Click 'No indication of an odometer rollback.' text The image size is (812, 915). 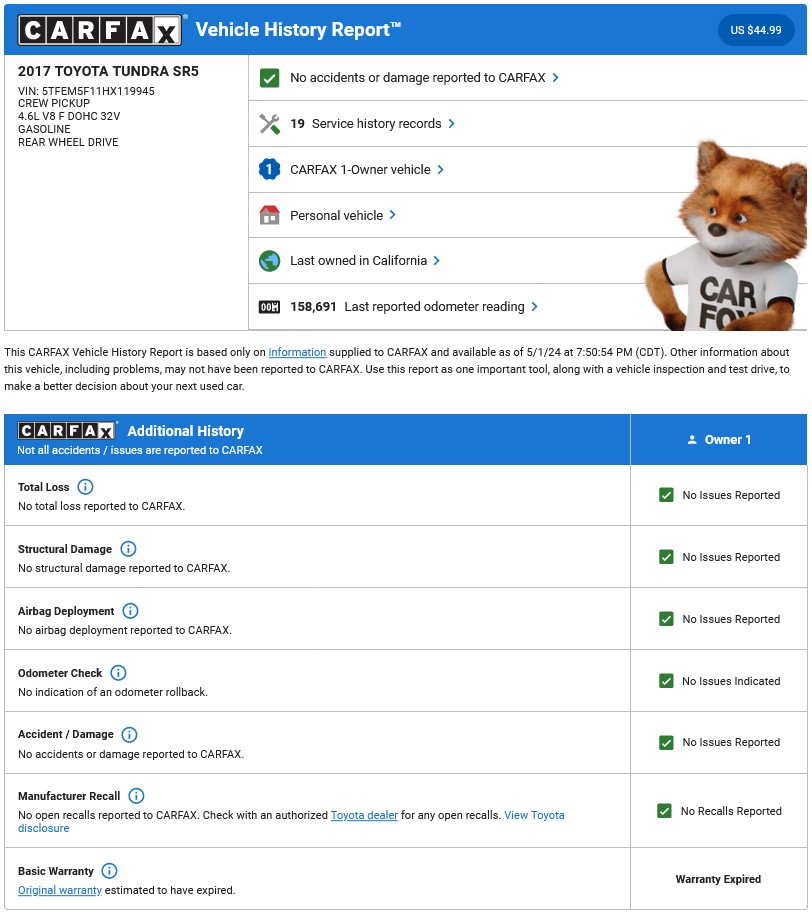(113, 692)
